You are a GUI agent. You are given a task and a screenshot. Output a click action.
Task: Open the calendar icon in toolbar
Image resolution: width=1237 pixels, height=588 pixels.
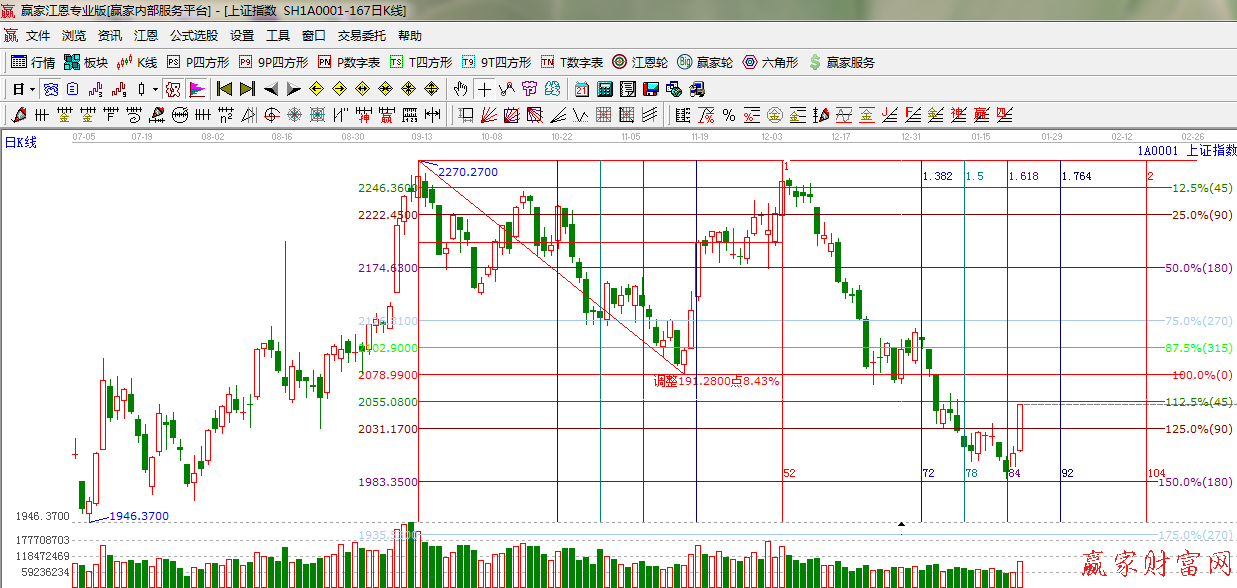point(581,89)
